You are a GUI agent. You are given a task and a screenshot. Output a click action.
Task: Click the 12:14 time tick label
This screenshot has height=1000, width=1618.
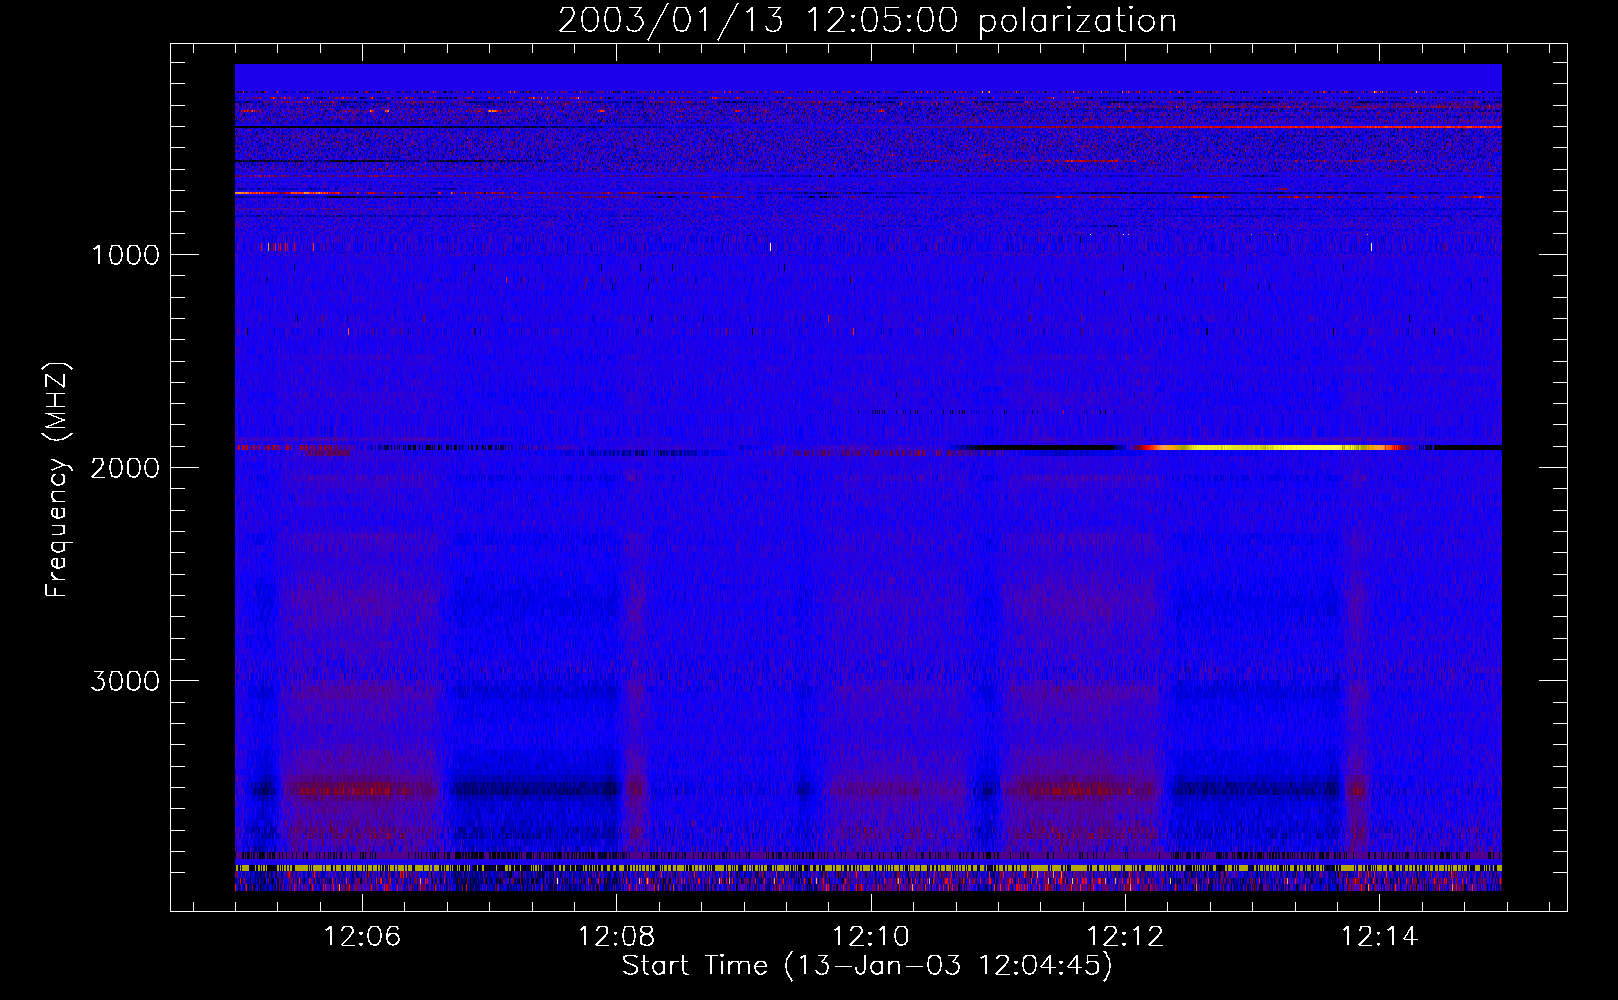1380,937
